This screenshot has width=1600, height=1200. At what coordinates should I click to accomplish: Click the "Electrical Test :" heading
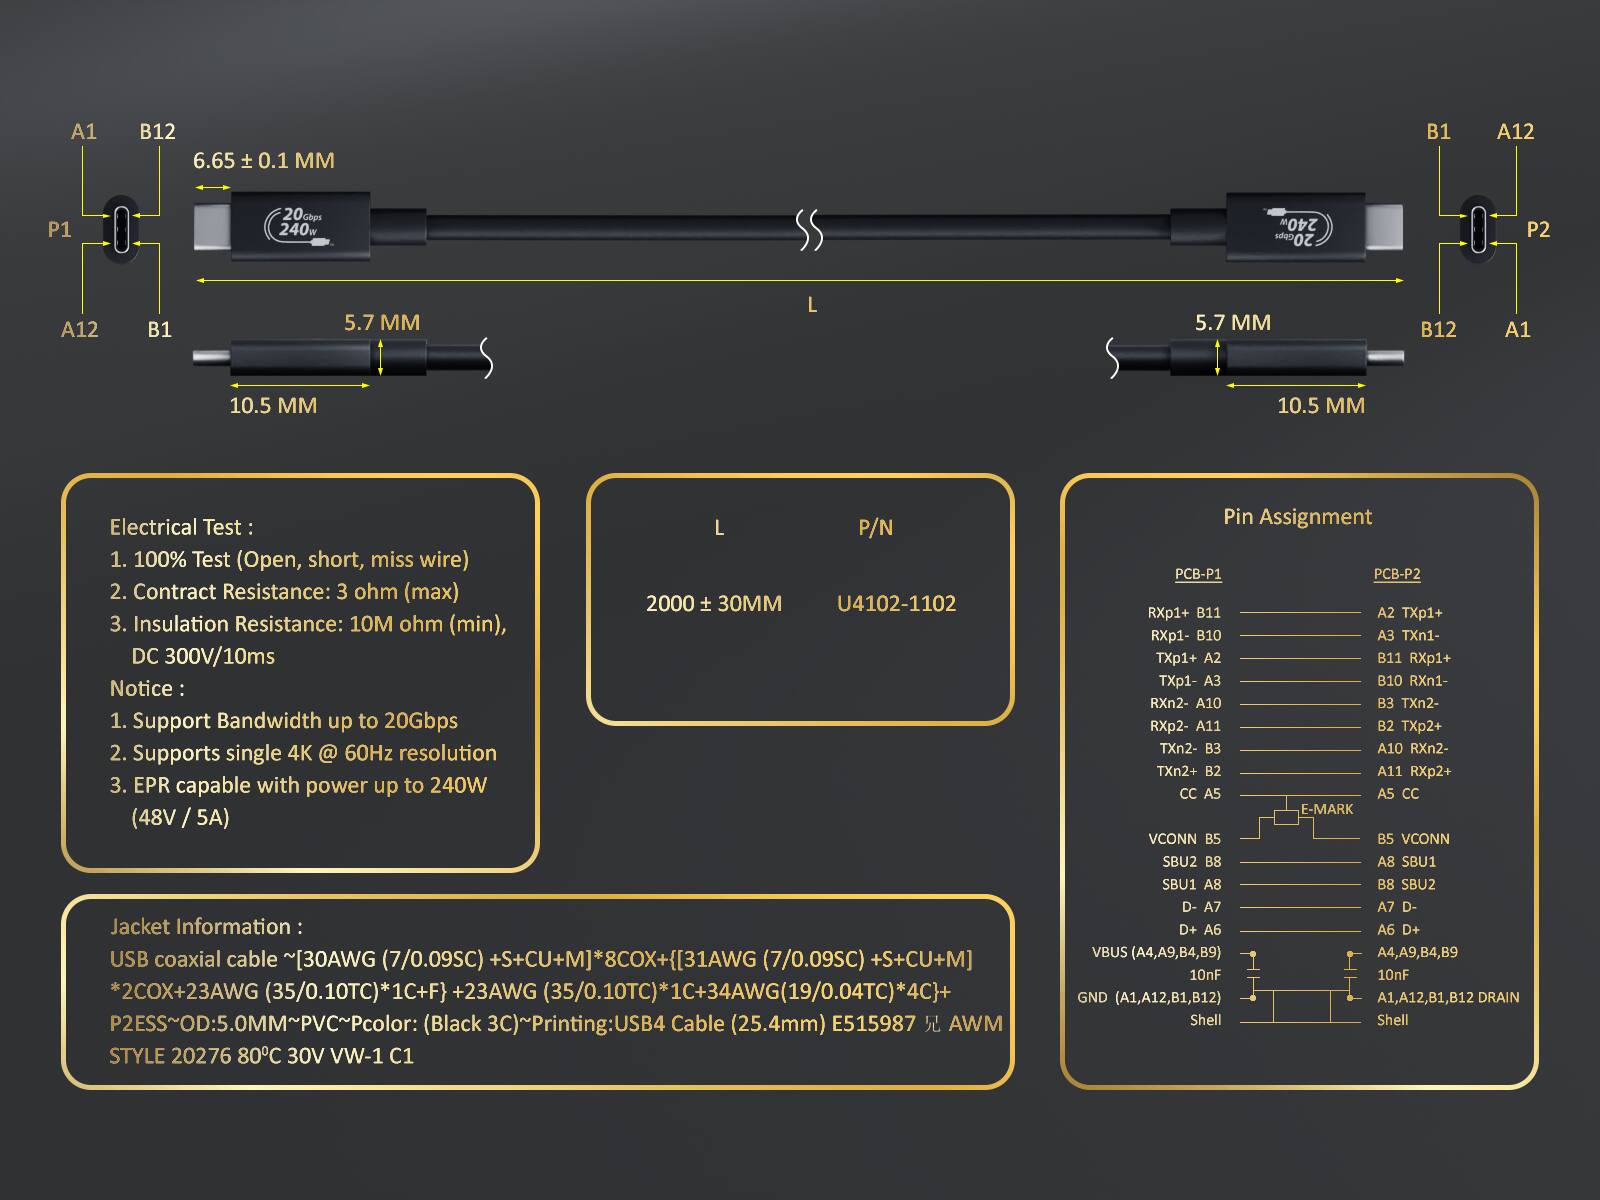(181, 527)
